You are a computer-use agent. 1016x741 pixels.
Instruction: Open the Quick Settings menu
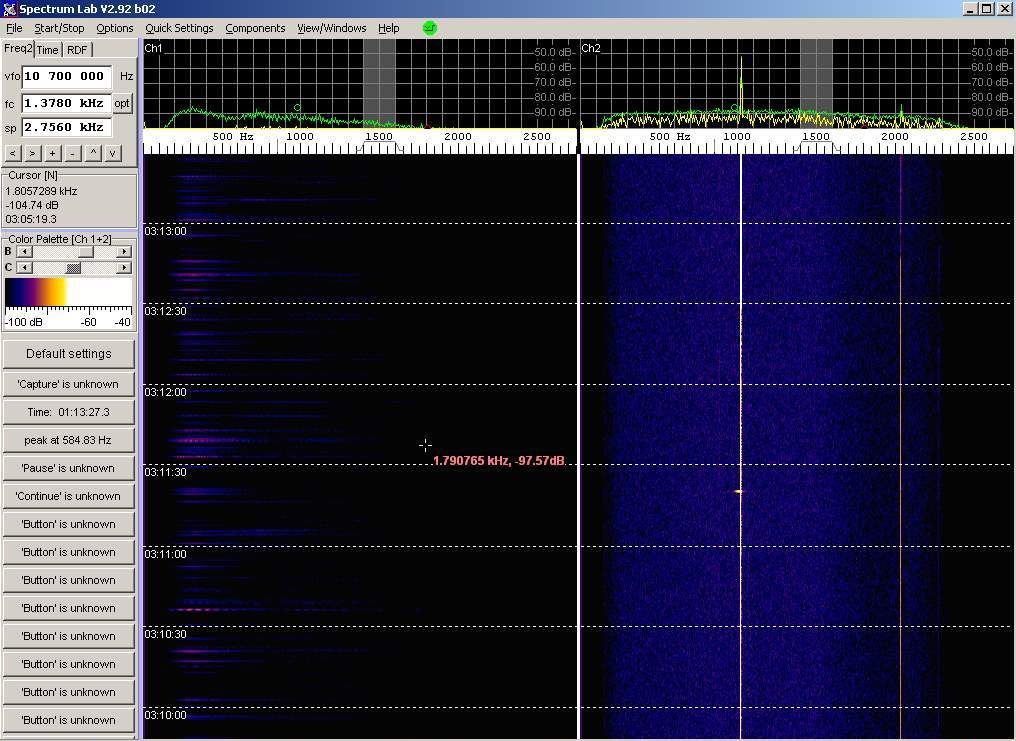click(x=179, y=28)
